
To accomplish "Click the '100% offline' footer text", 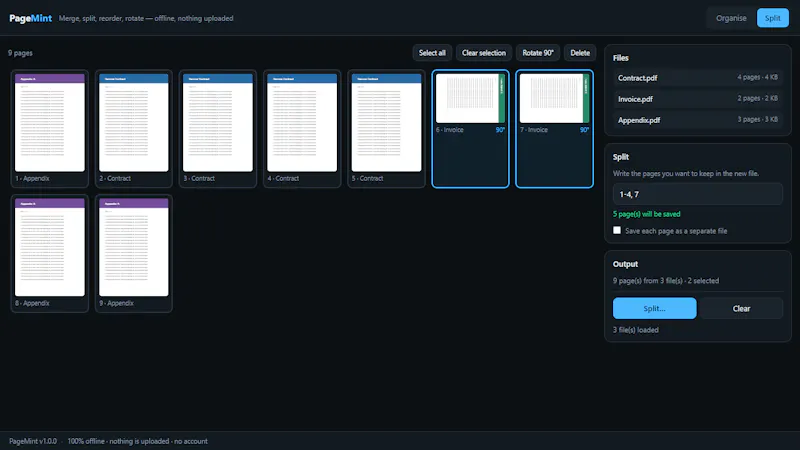I will click(x=86, y=441).
